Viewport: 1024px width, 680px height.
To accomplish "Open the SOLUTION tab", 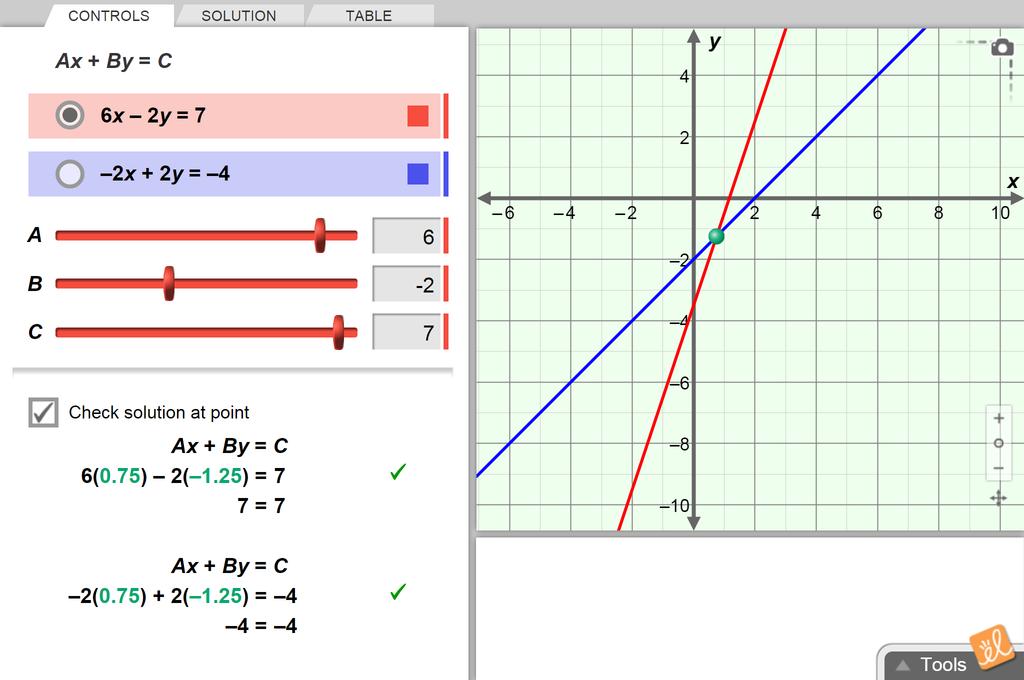I will [x=239, y=16].
